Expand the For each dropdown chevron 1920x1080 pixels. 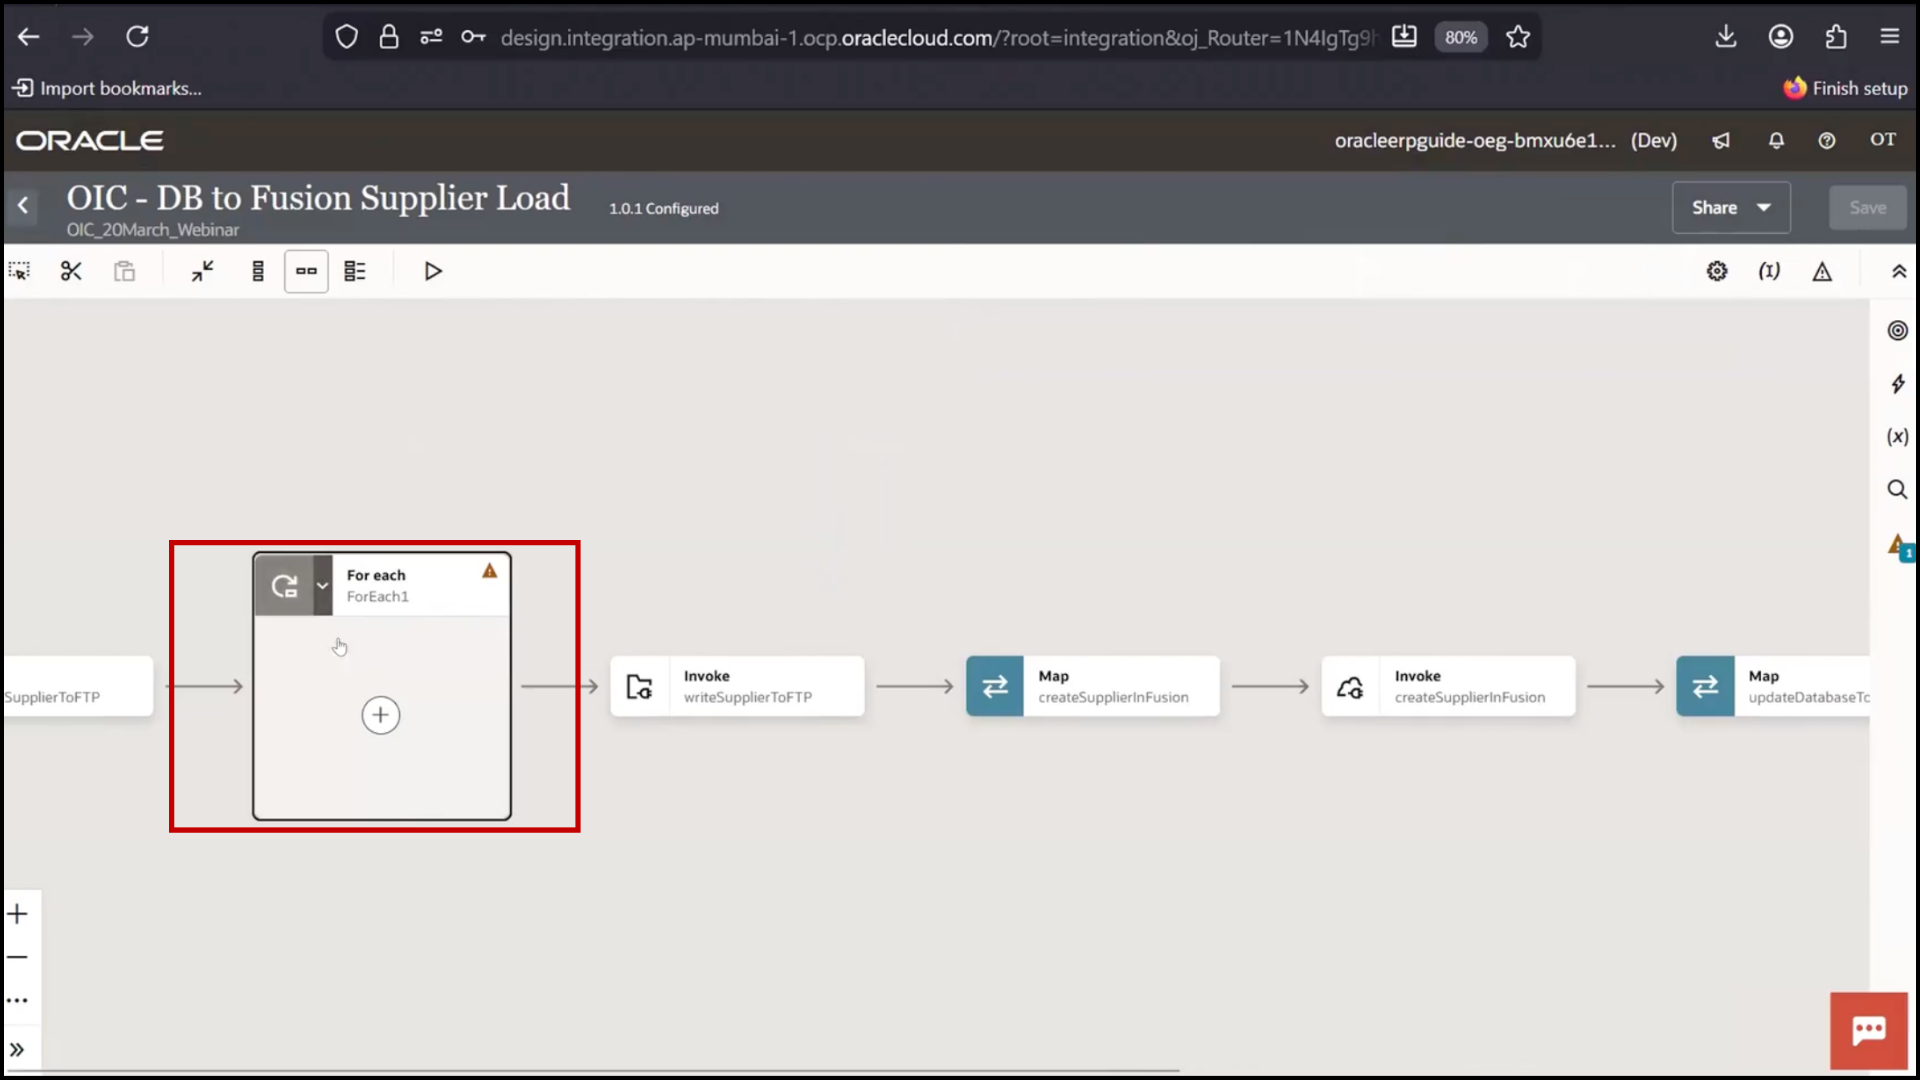322,586
